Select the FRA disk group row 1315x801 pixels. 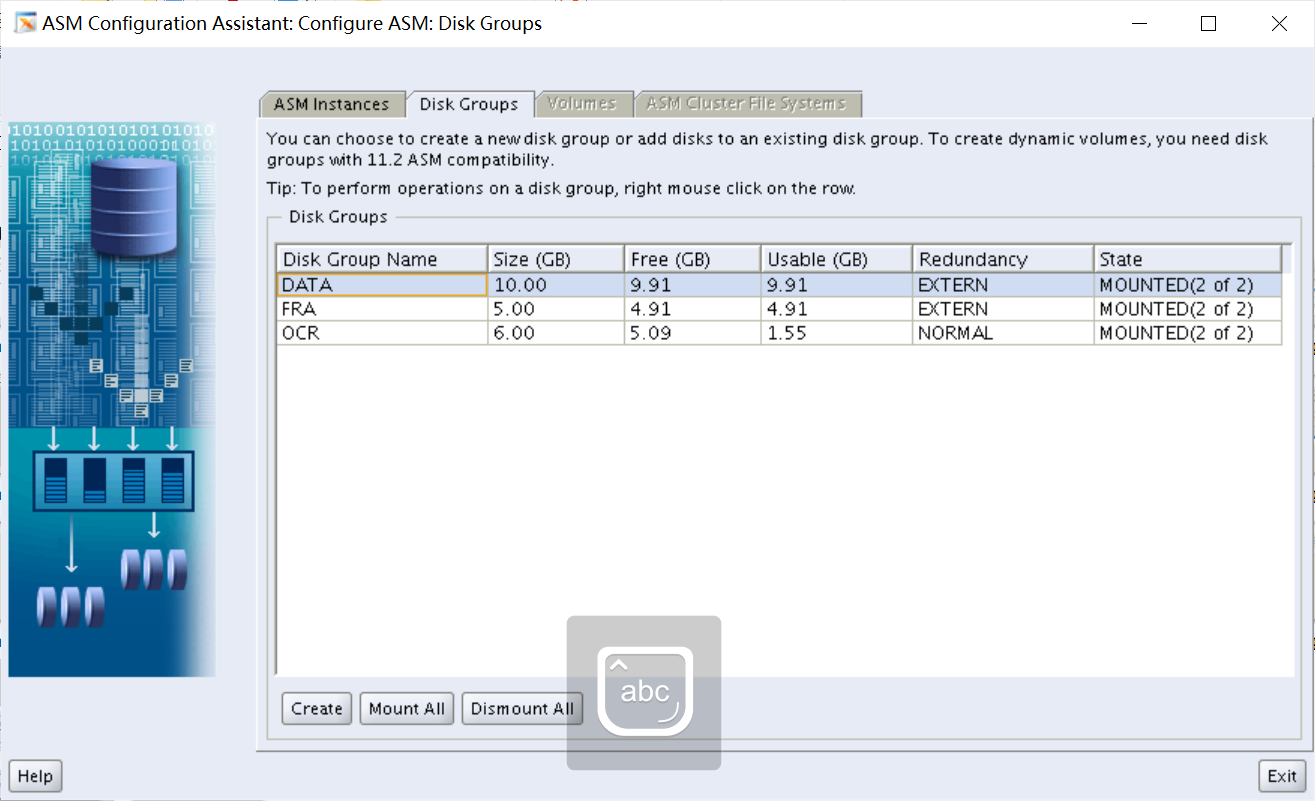pos(779,309)
